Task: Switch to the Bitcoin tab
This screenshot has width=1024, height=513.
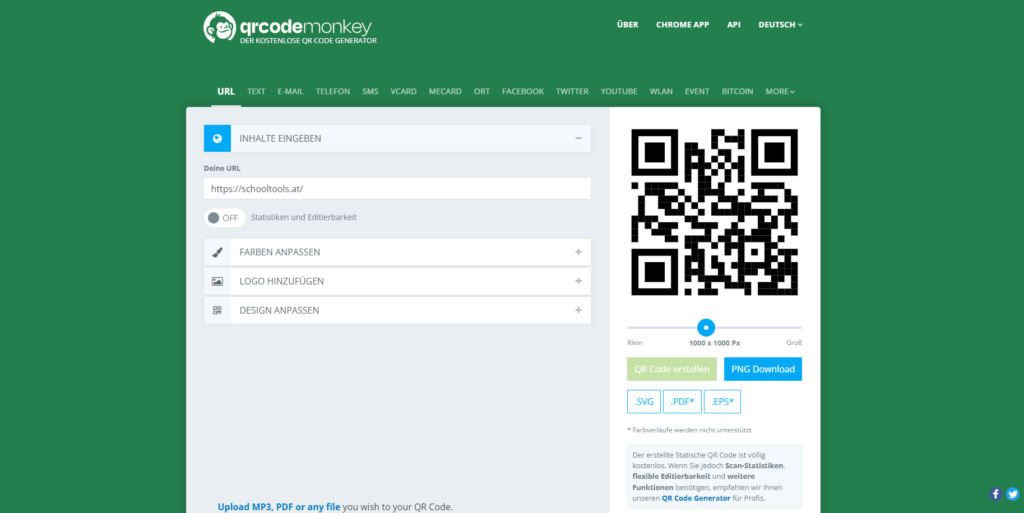Action: tap(737, 91)
